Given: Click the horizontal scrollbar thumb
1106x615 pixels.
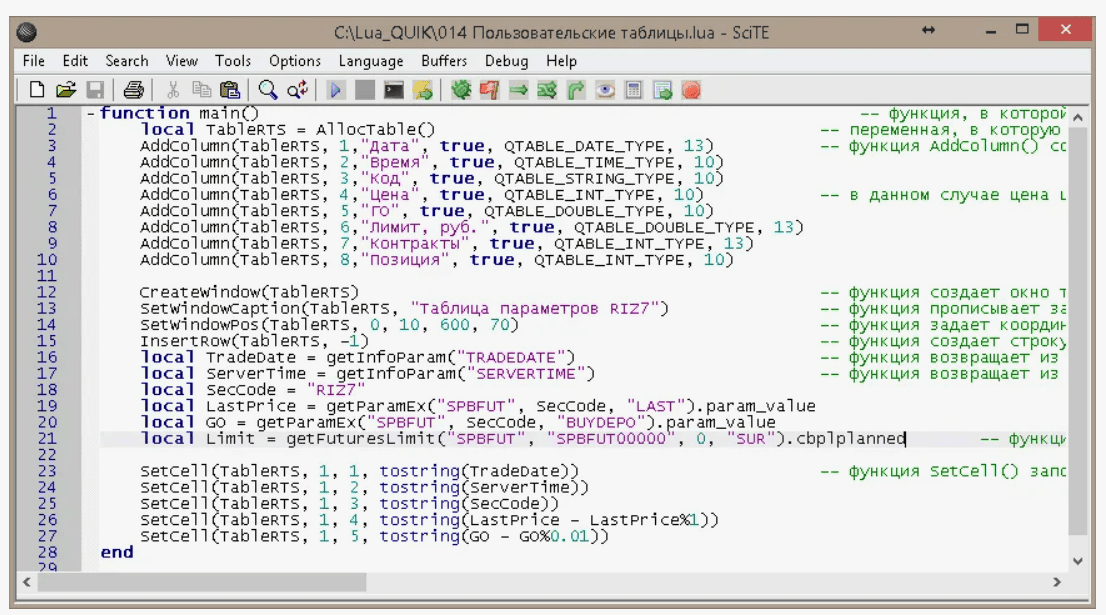Looking at the screenshot, I should [x=202, y=582].
